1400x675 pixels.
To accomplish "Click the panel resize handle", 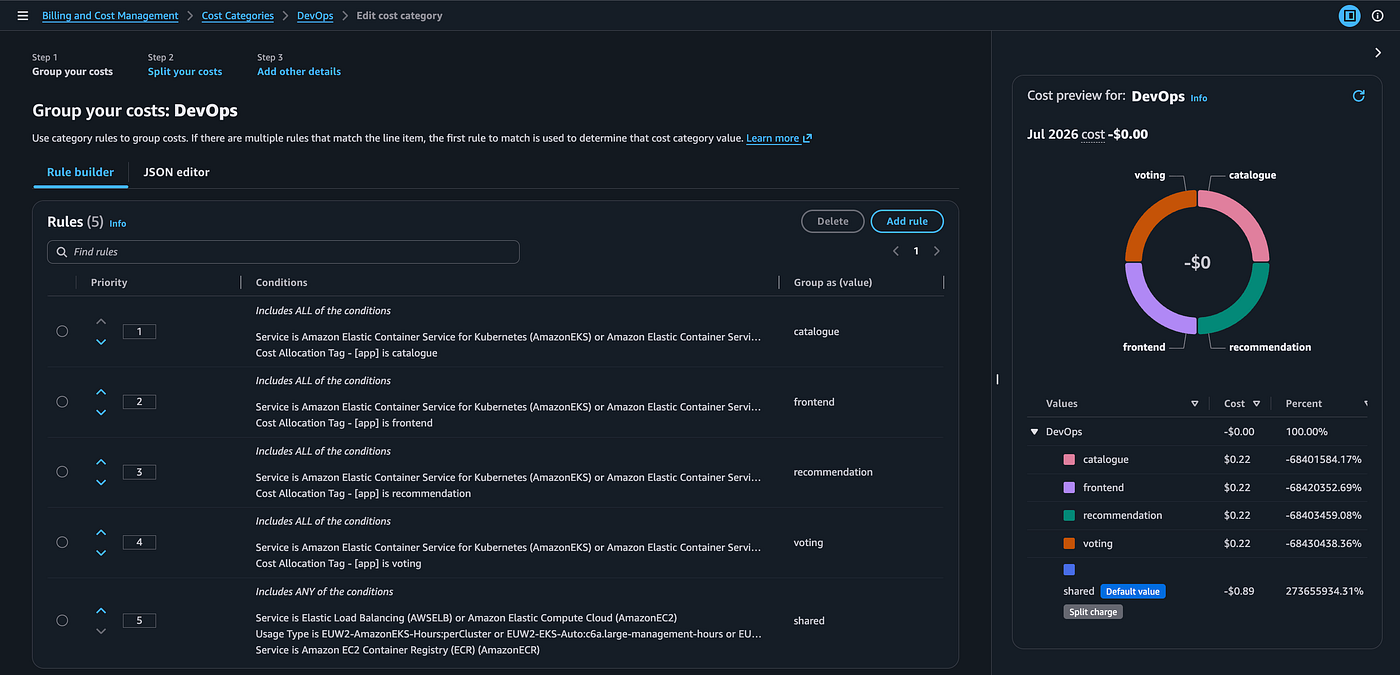I will point(997,379).
